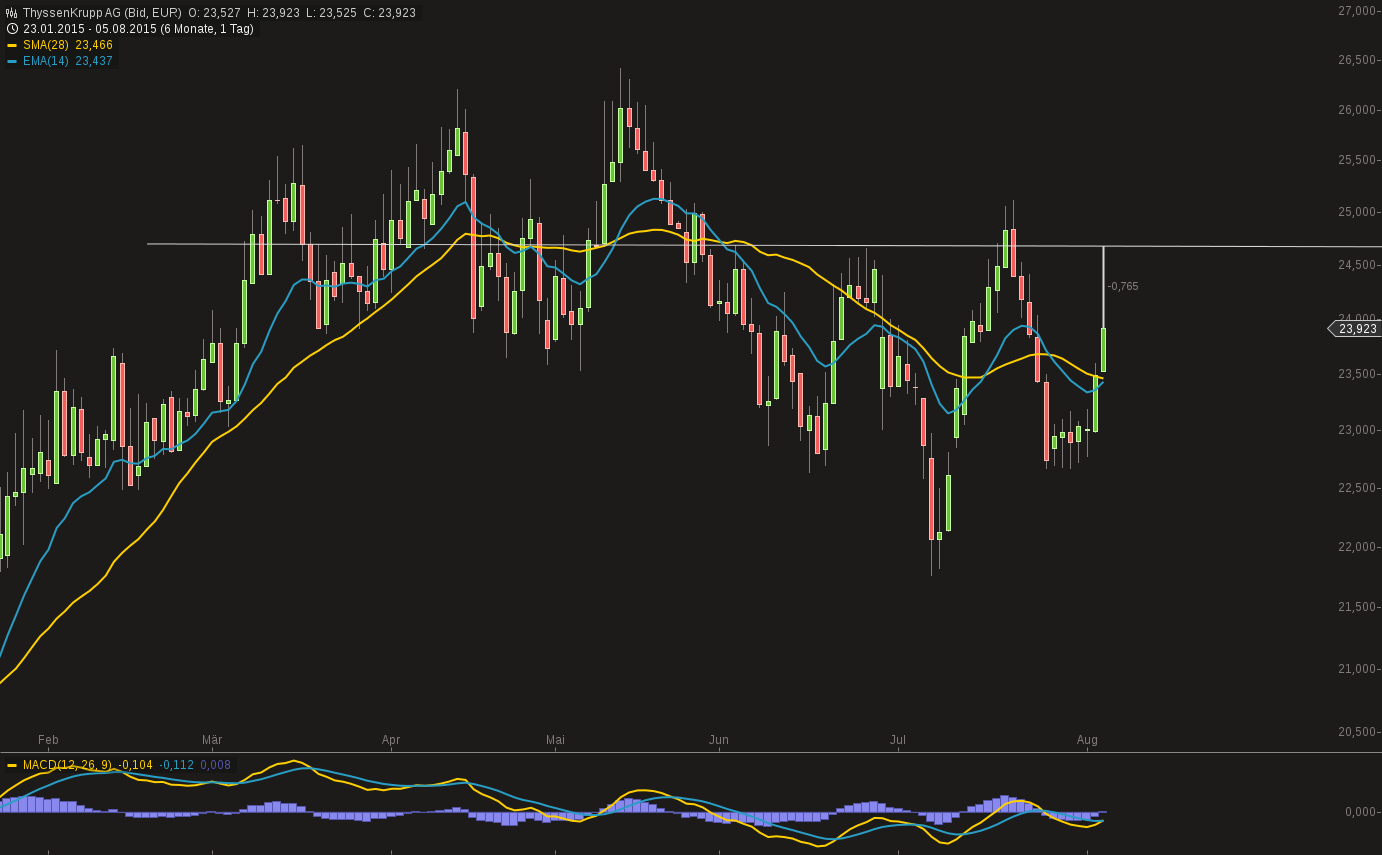The height and width of the screenshot is (855, 1382).
Task: Click the '20,500' price axis label
Action: point(1357,732)
